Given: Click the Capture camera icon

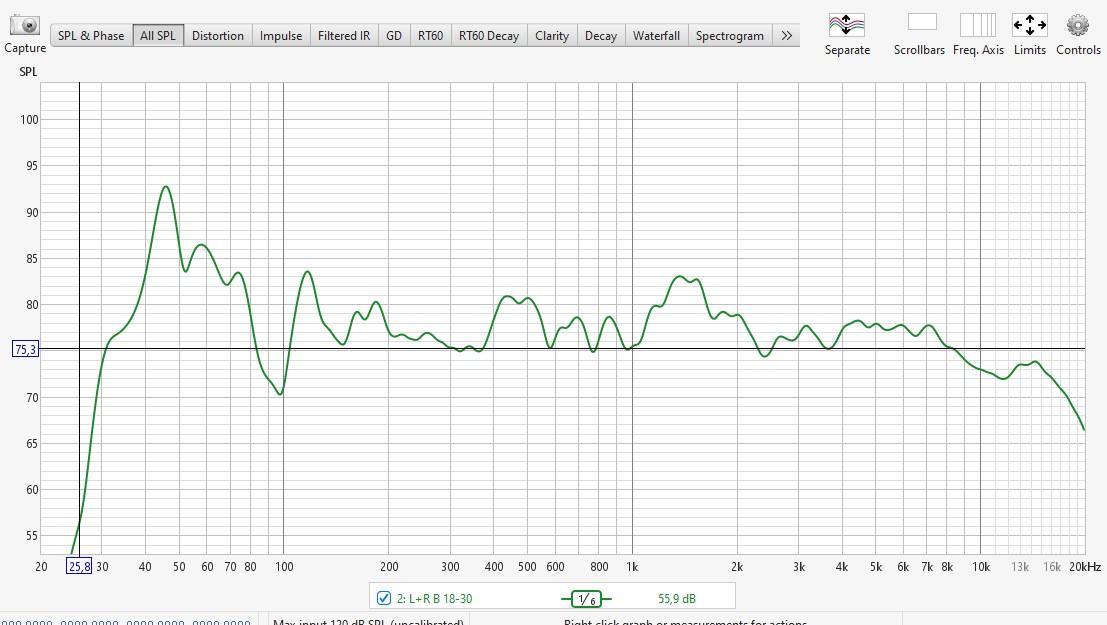Looking at the screenshot, I should click(25, 26).
